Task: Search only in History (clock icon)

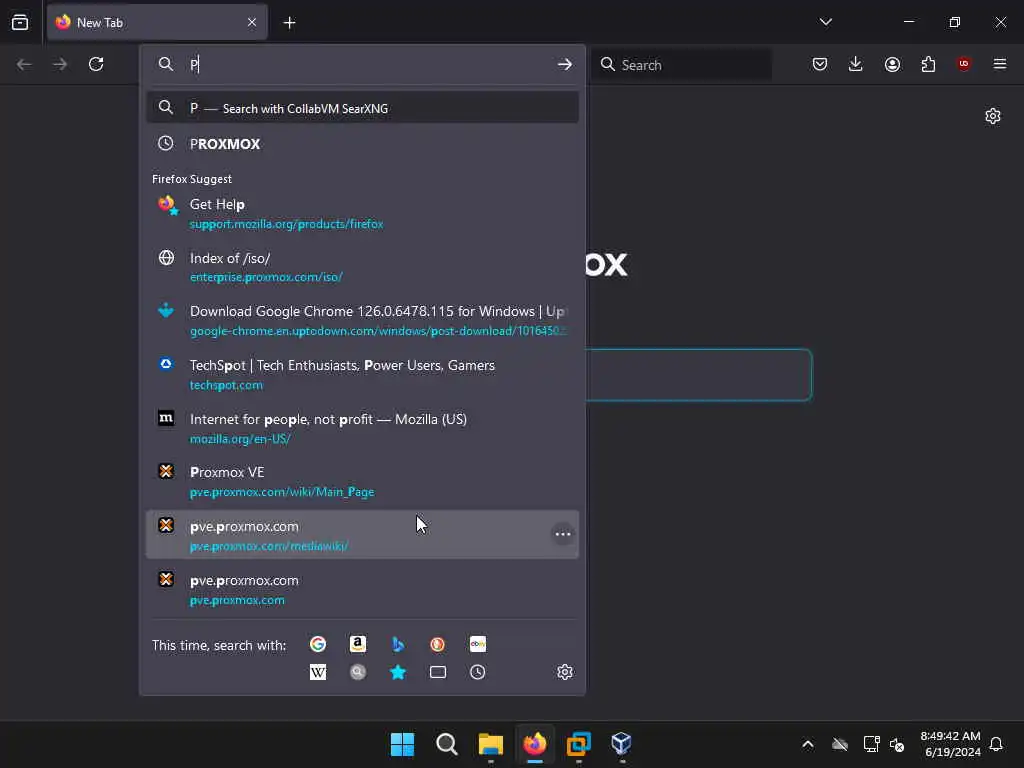Action: click(477, 672)
